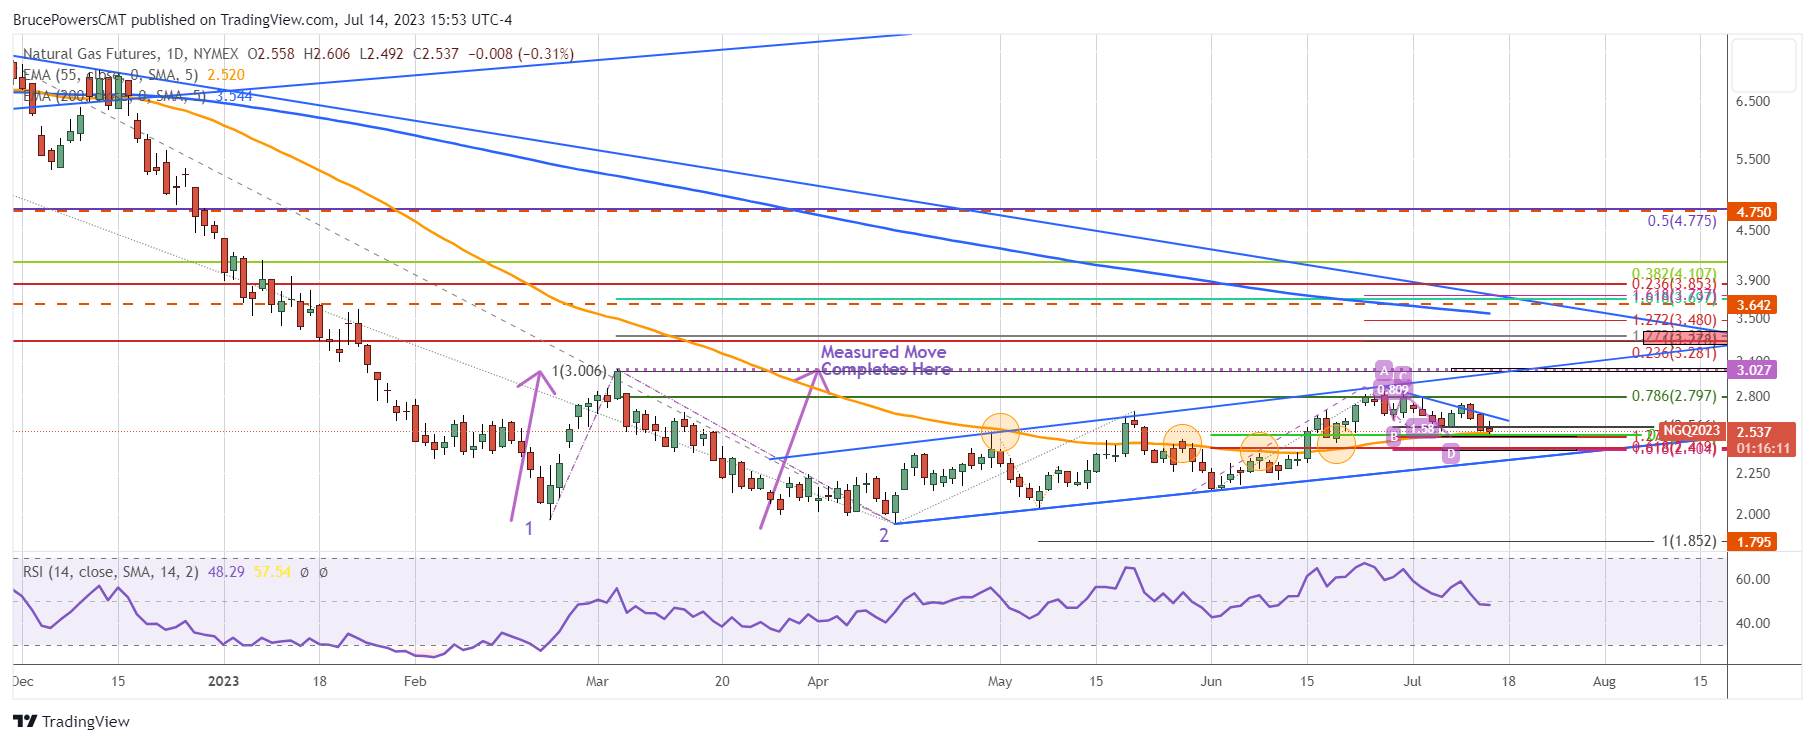Click the TradingView logo at the bottom
This screenshot has height=743, width=1815.
[71, 721]
